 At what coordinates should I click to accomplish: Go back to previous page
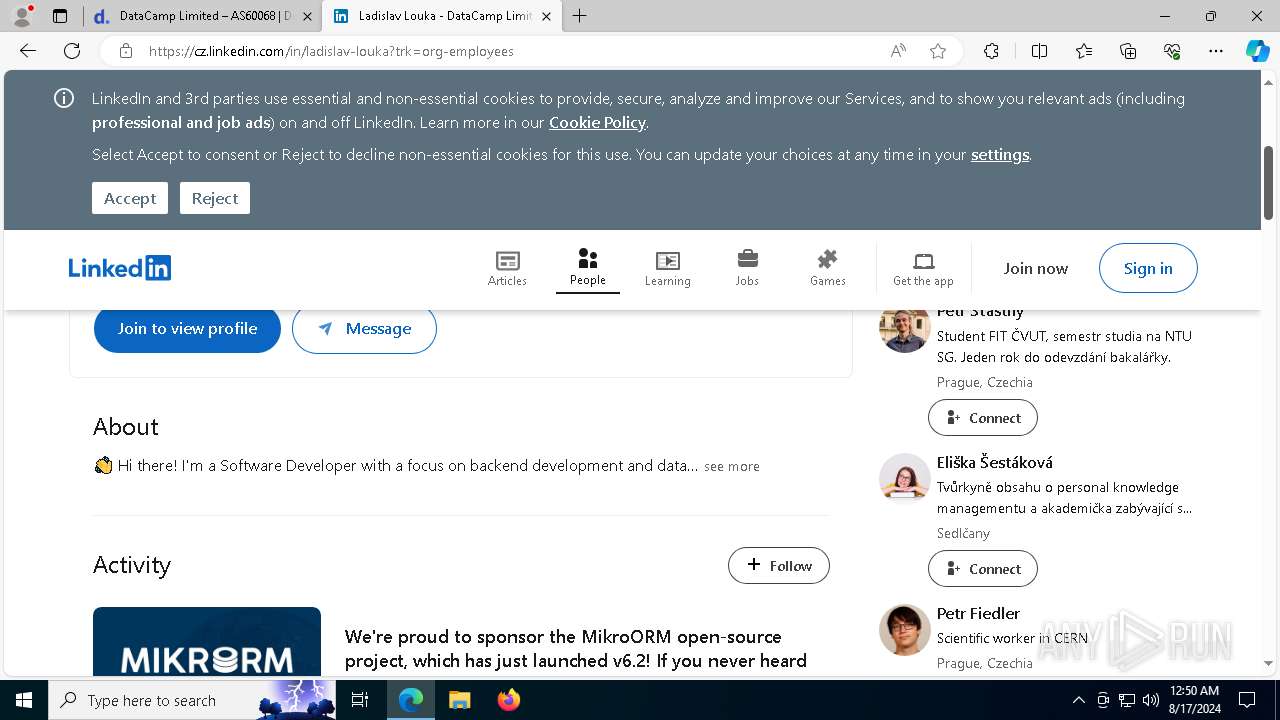pos(28,51)
